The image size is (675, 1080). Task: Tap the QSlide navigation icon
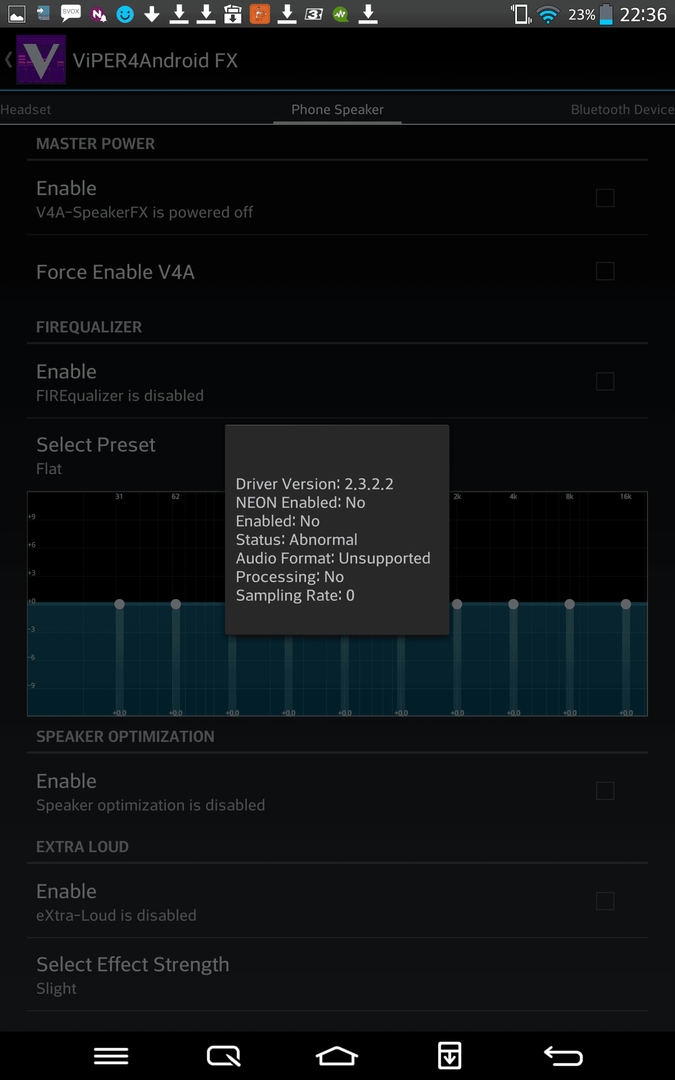pos(224,1055)
